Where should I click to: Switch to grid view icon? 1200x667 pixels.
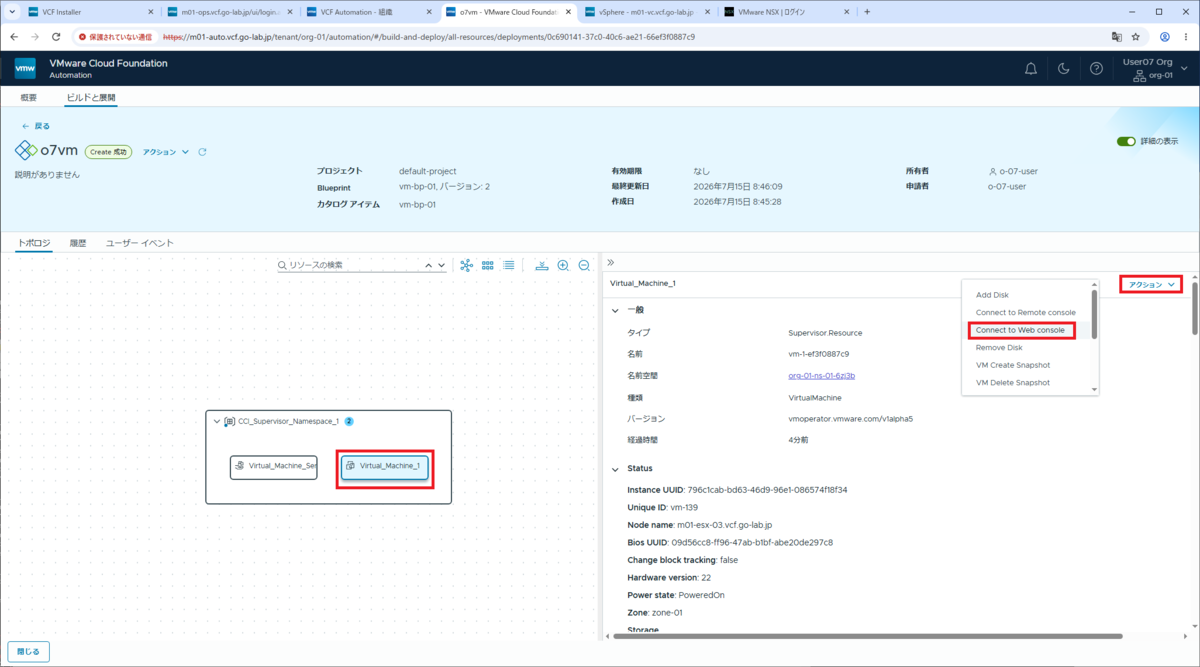[488, 265]
